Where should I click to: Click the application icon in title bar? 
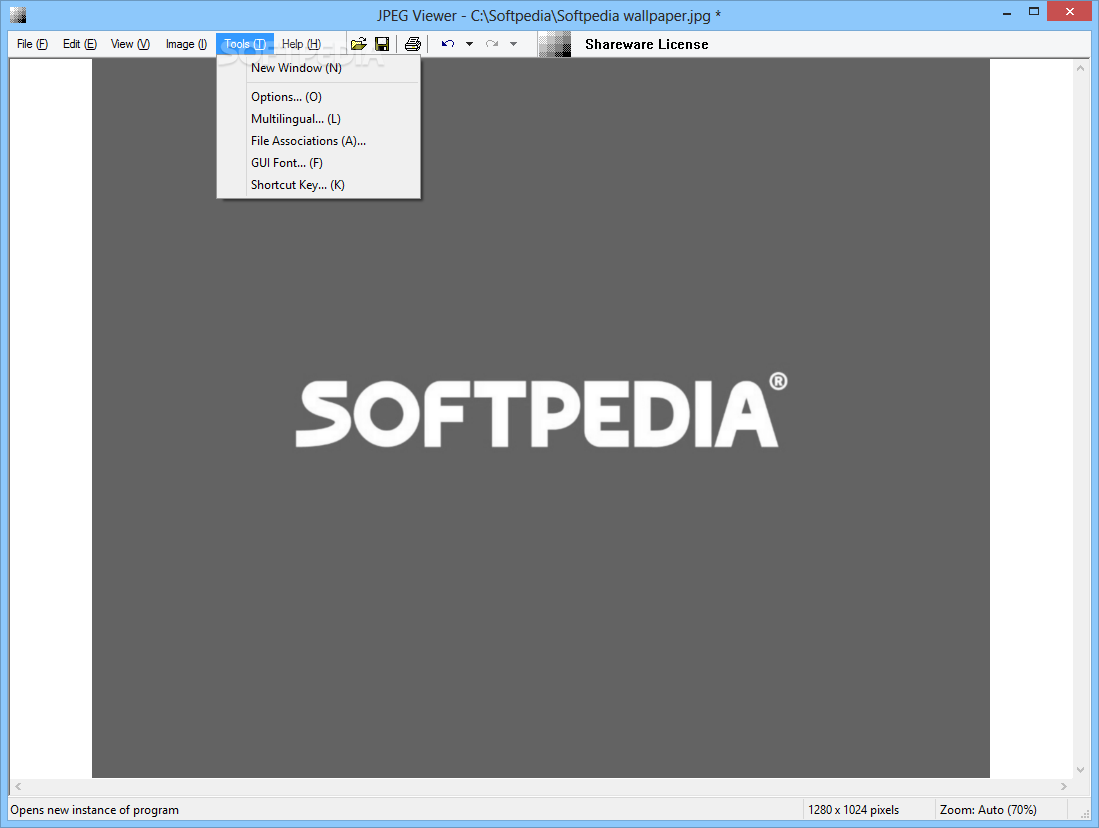click(18, 15)
